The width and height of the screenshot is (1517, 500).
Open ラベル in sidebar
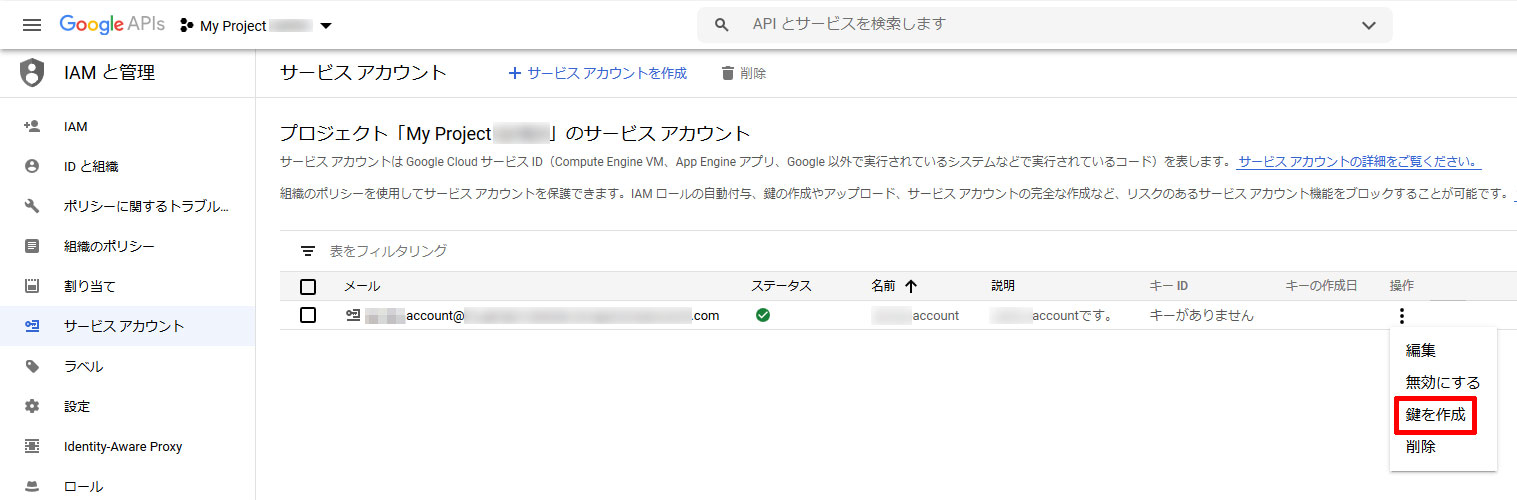point(128,367)
